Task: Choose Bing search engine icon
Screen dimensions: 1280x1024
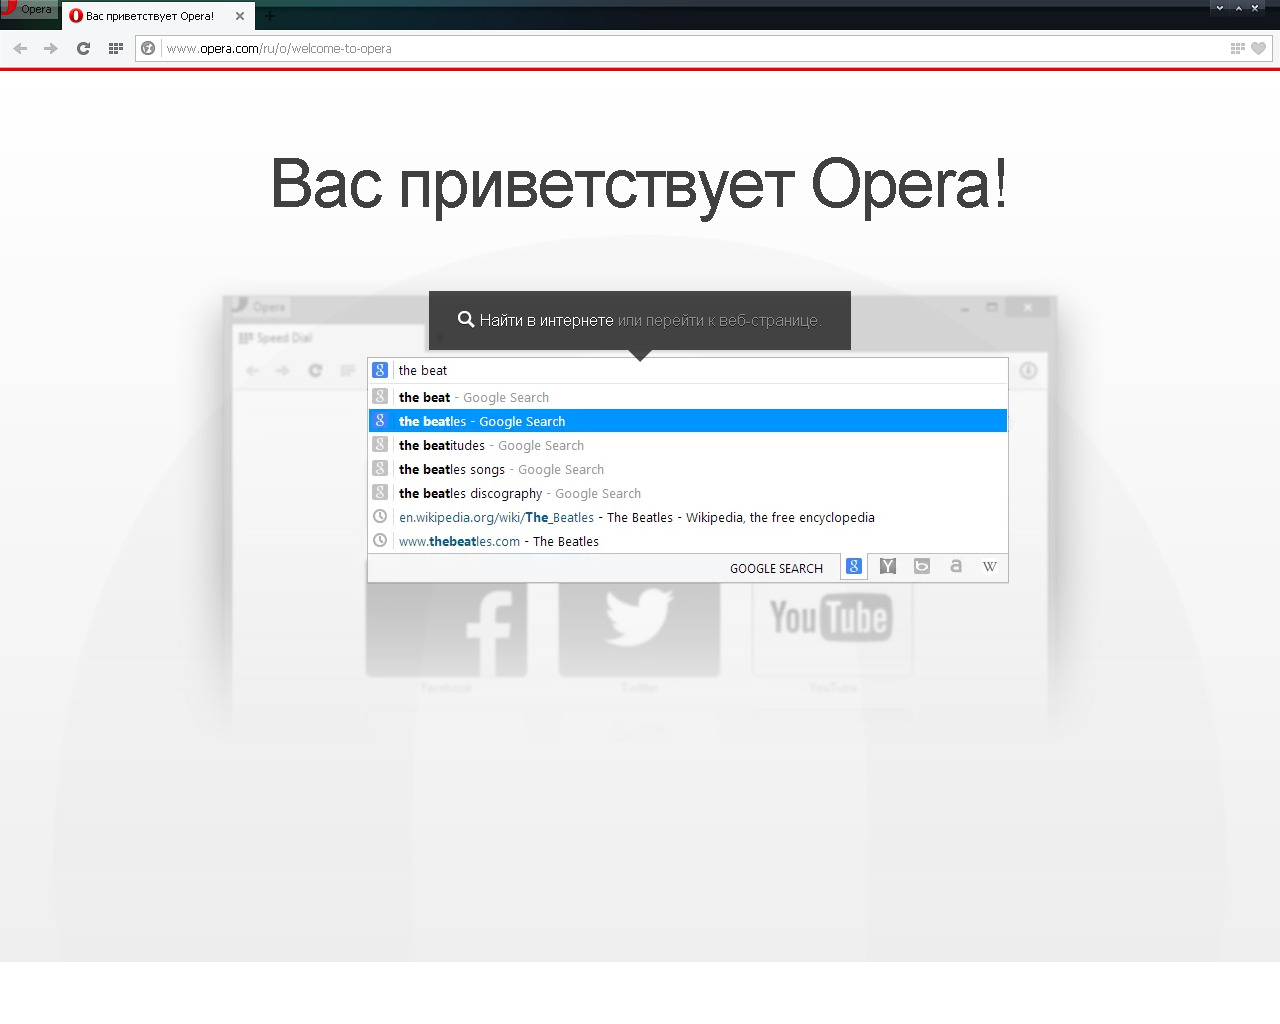Action: coord(922,566)
